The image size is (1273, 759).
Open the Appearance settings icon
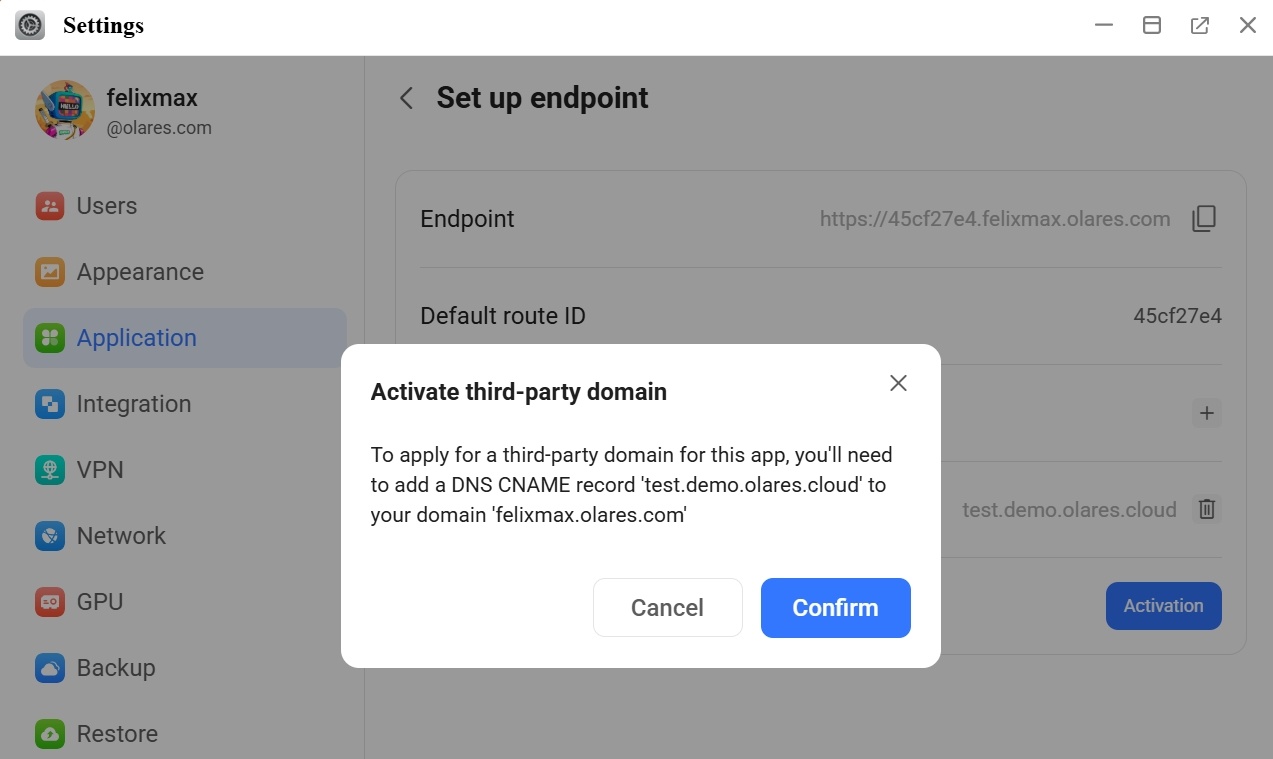(x=49, y=272)
